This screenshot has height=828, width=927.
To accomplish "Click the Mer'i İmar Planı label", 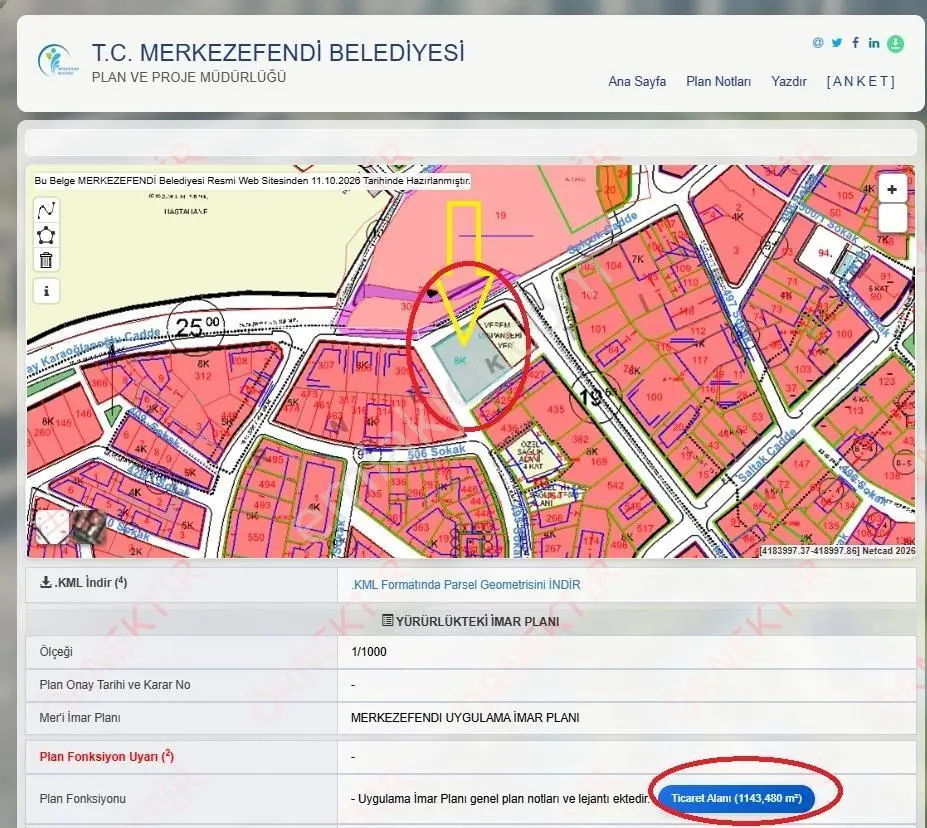I will (x=80, y=718).
